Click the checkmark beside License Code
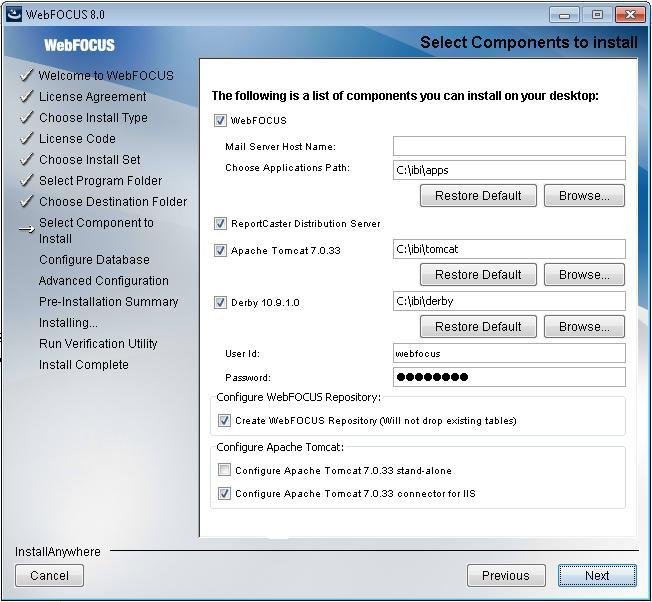The image size is (652, 602). (26, 138)
